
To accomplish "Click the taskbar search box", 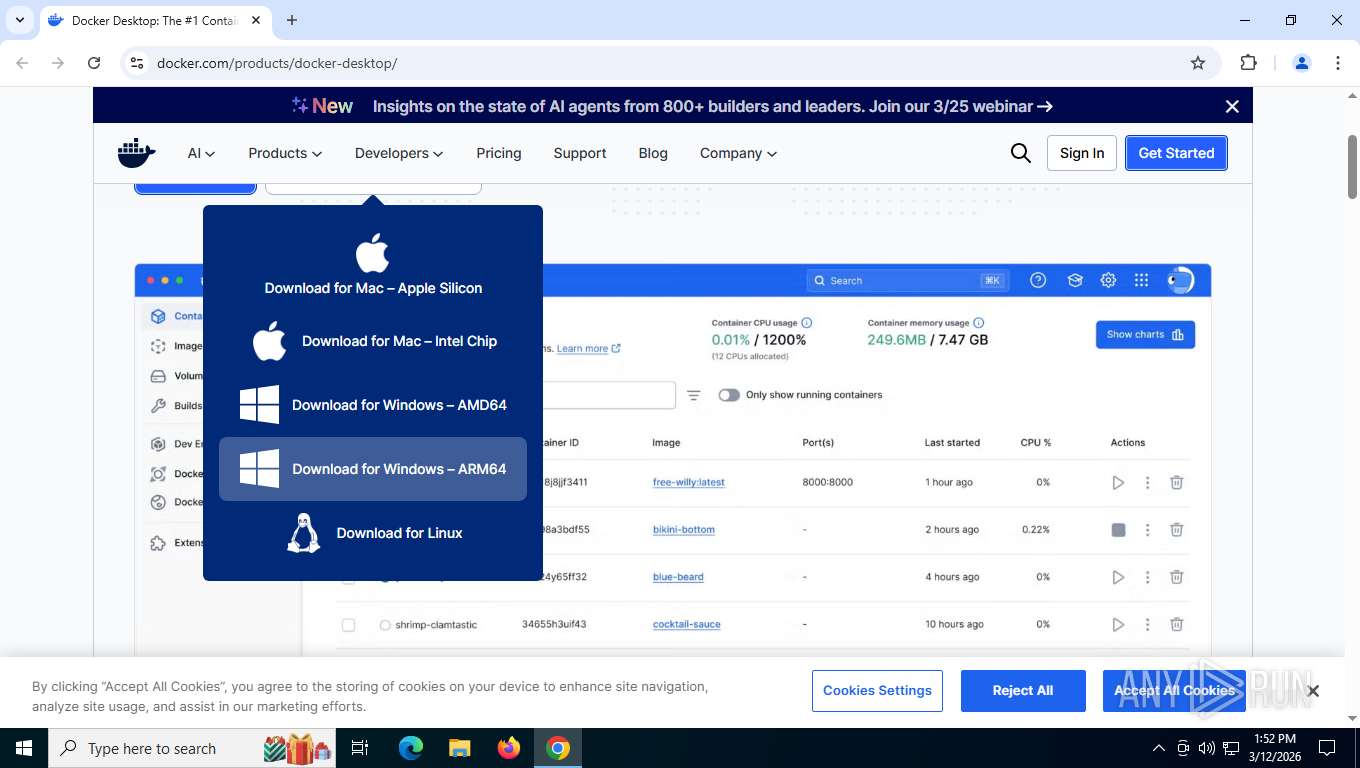I will click(x=193, y=748).
